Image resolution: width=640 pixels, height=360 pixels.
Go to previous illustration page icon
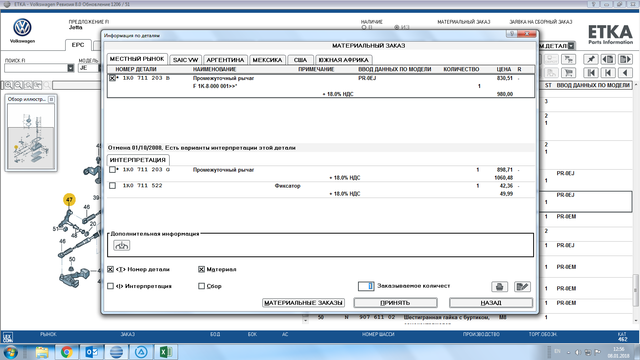coord(608,60)
